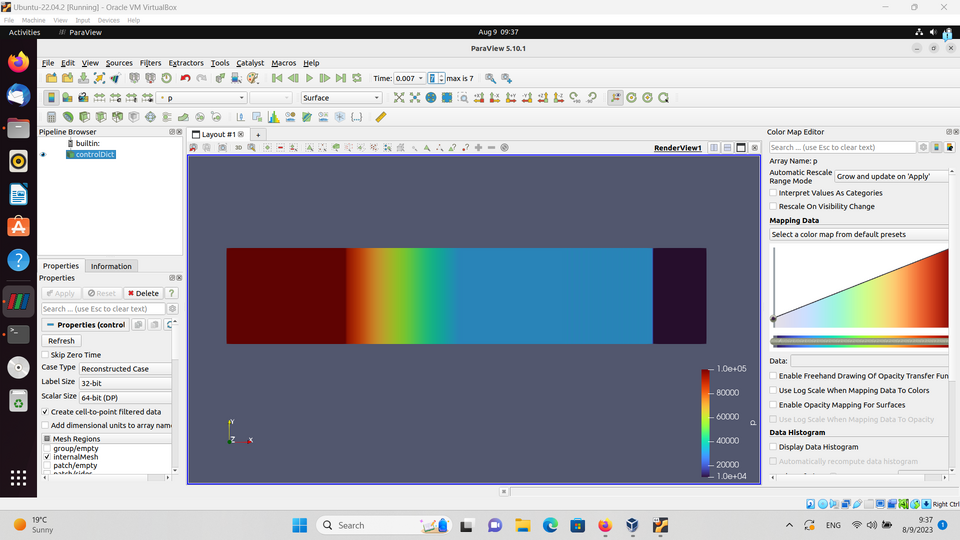The image size is (960, 540).
Task: Open a data file with the Open icon
Action: 51,78
